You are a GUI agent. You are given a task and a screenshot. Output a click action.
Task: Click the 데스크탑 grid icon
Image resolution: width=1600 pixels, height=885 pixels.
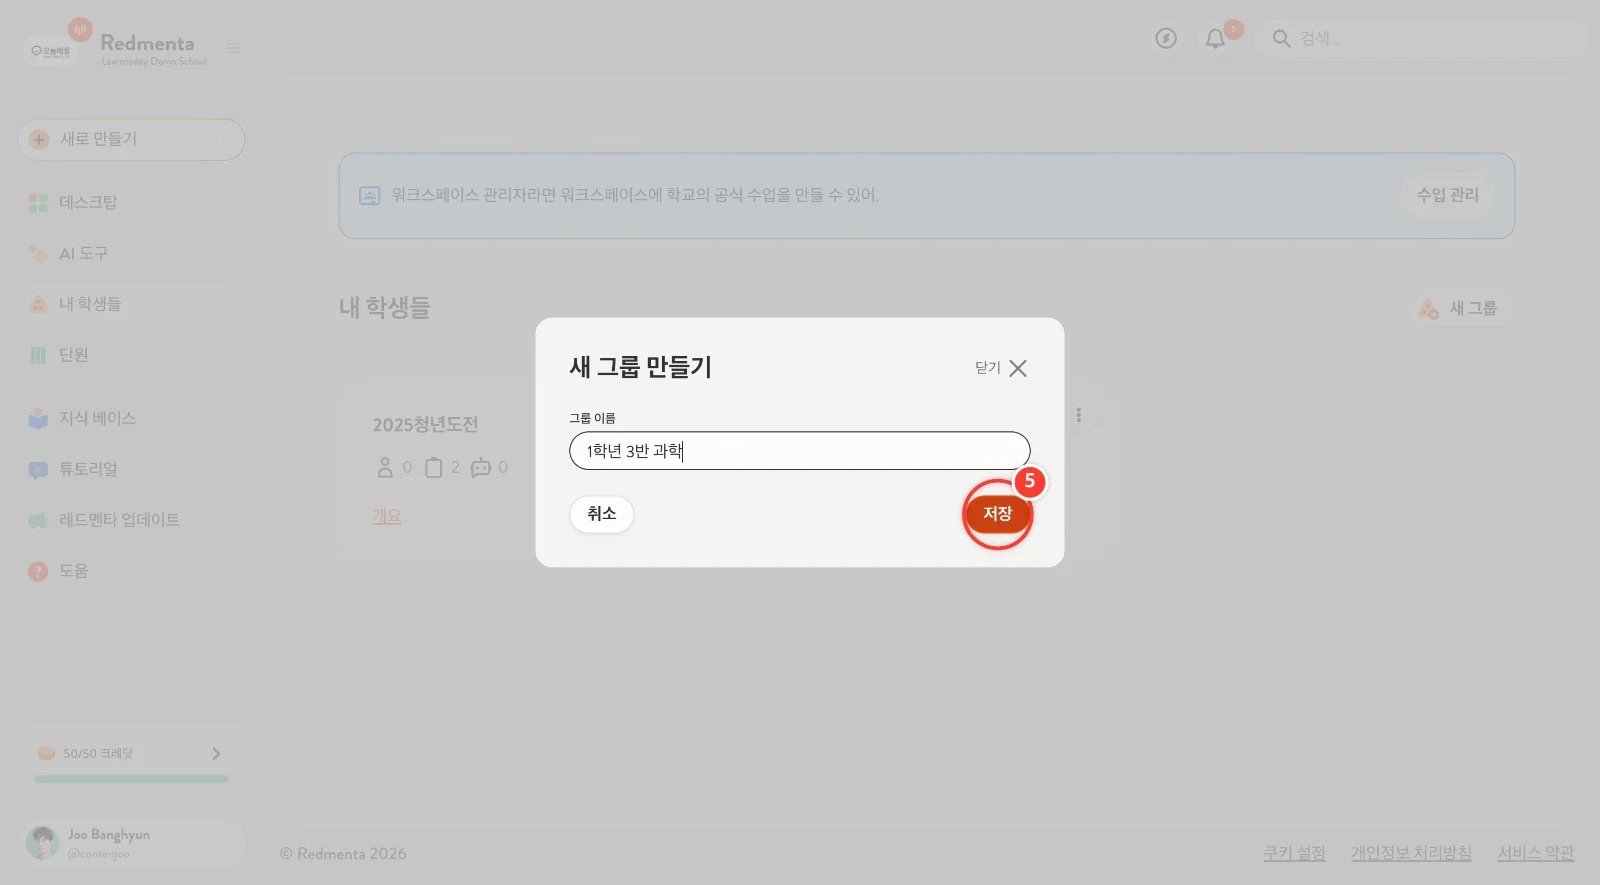tap(38, 203)
